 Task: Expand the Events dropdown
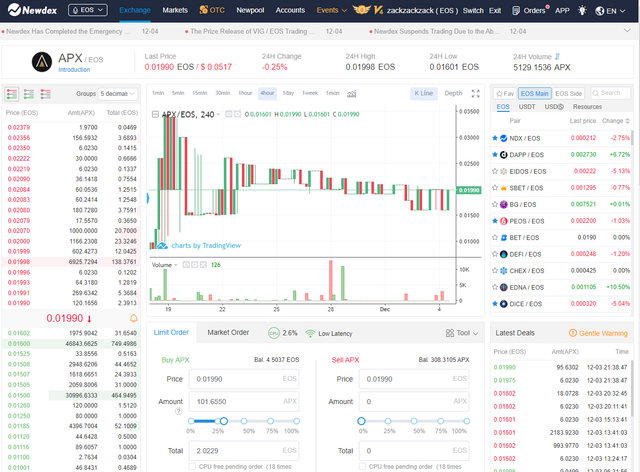pos(331,10)
